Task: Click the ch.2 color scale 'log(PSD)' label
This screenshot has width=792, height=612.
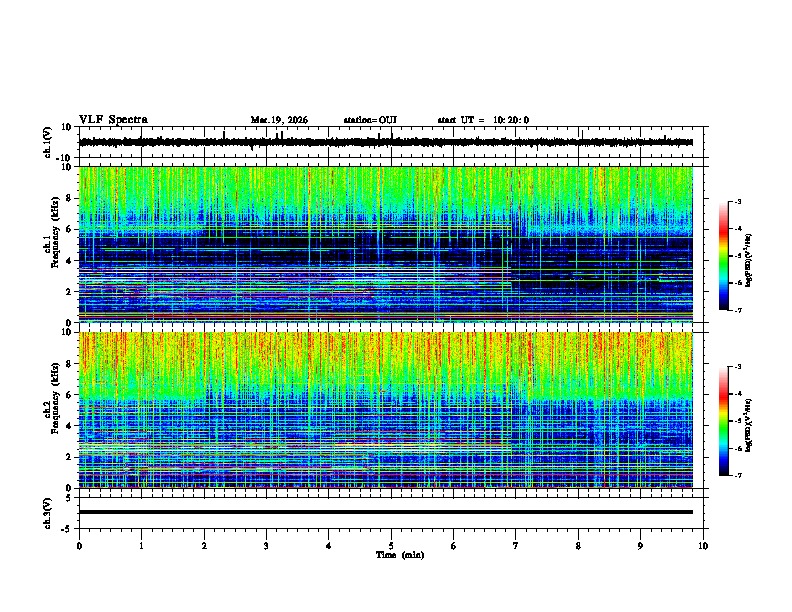Action: [749, 425]
